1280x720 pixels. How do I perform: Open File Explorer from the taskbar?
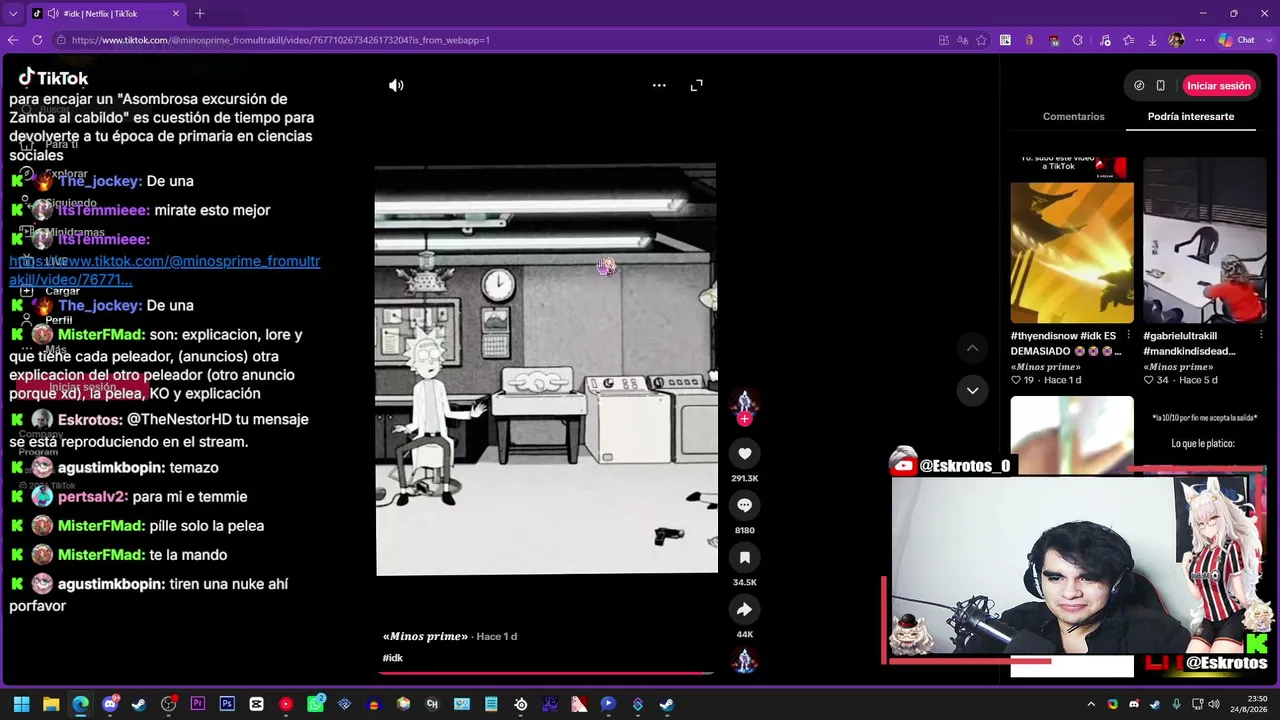point(51,704)
